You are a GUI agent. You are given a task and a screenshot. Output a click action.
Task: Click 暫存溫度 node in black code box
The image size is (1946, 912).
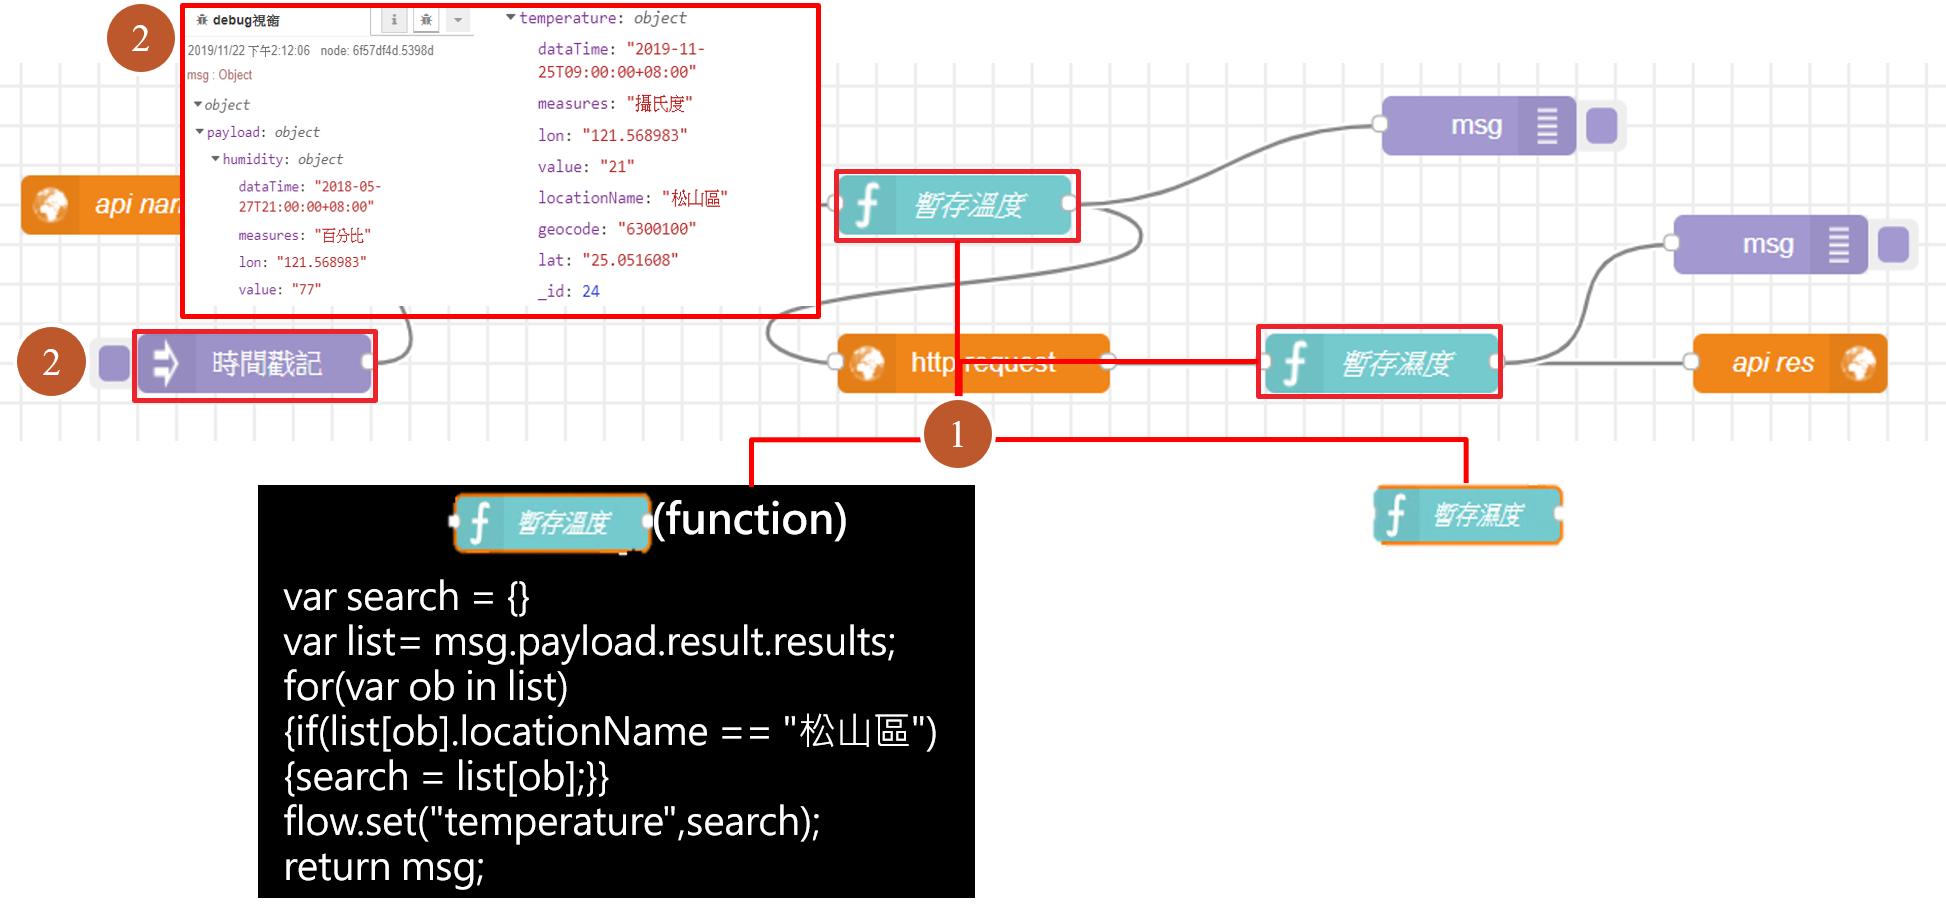point(552,522)
